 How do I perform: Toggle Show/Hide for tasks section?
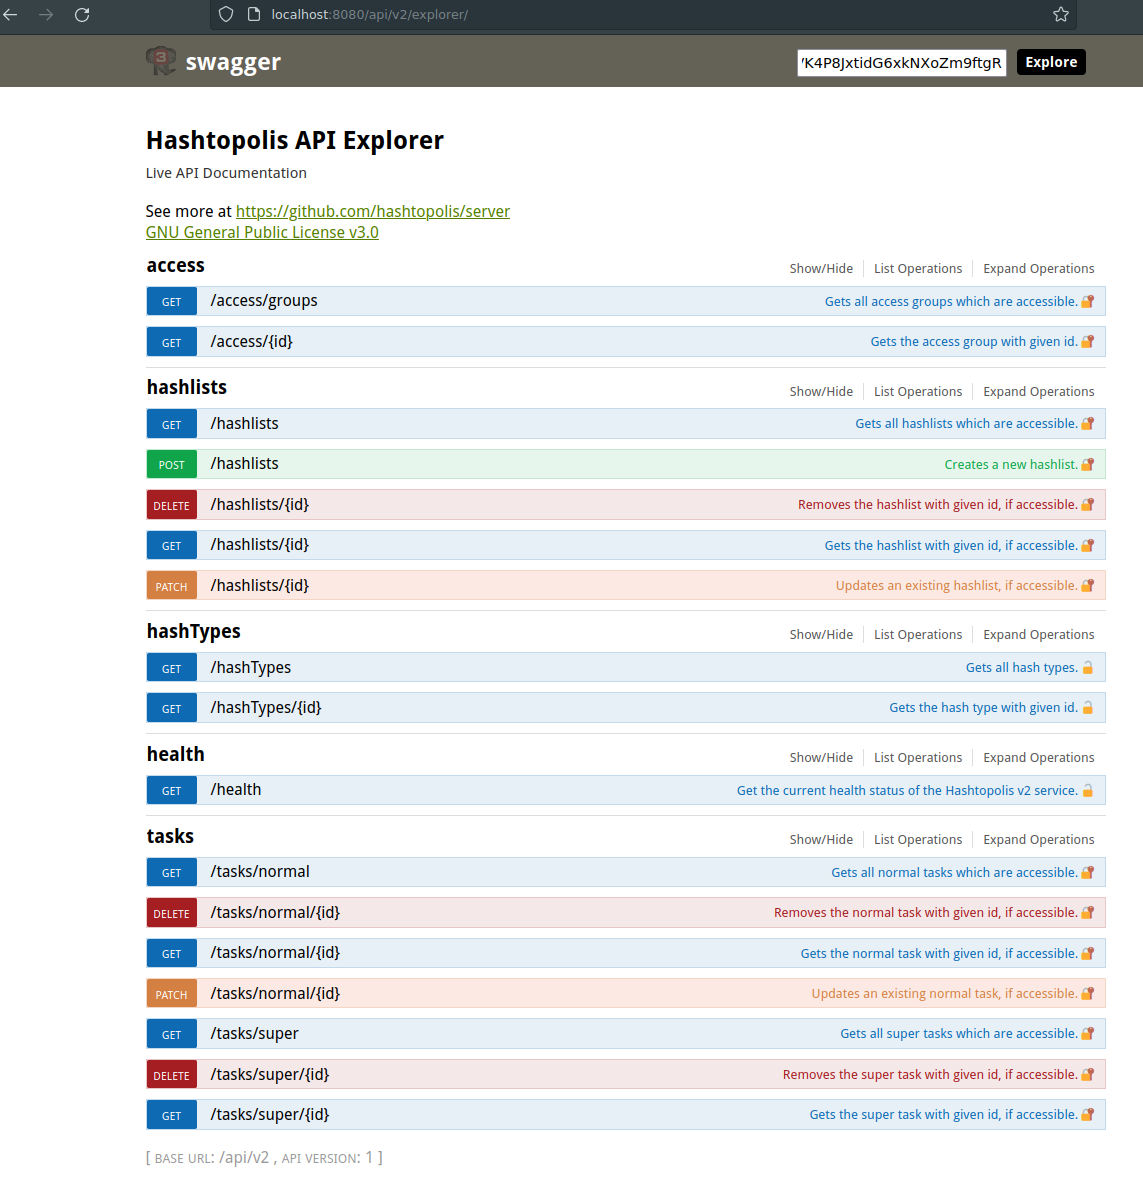click(821, 839)
